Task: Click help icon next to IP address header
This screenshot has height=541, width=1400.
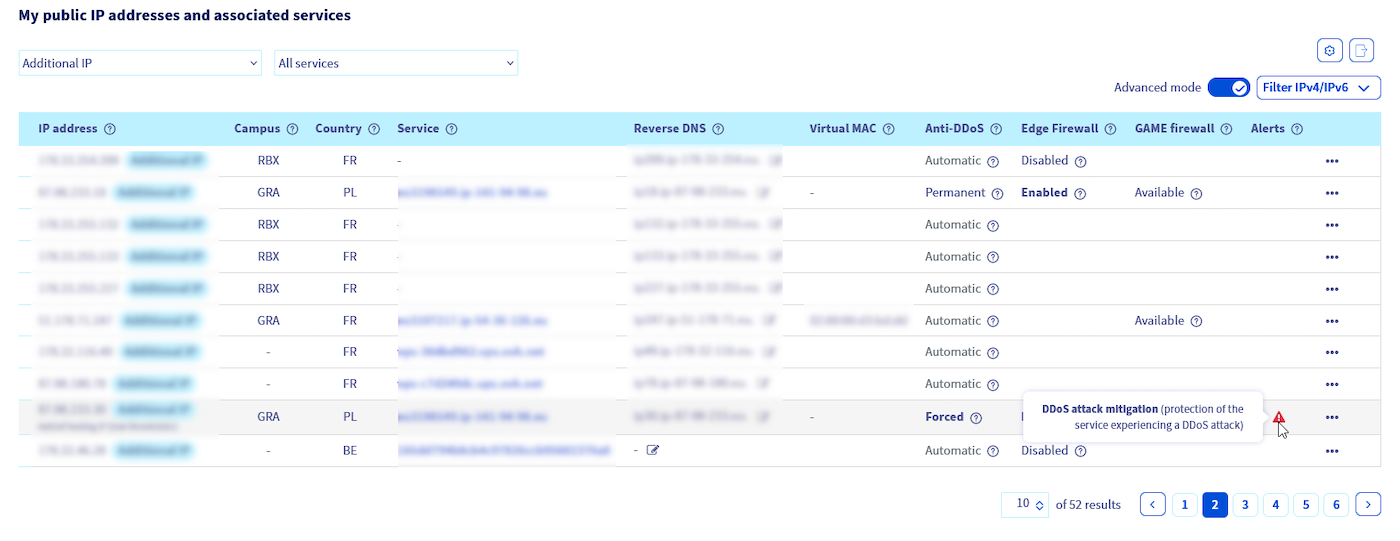Action: (110, 129)
